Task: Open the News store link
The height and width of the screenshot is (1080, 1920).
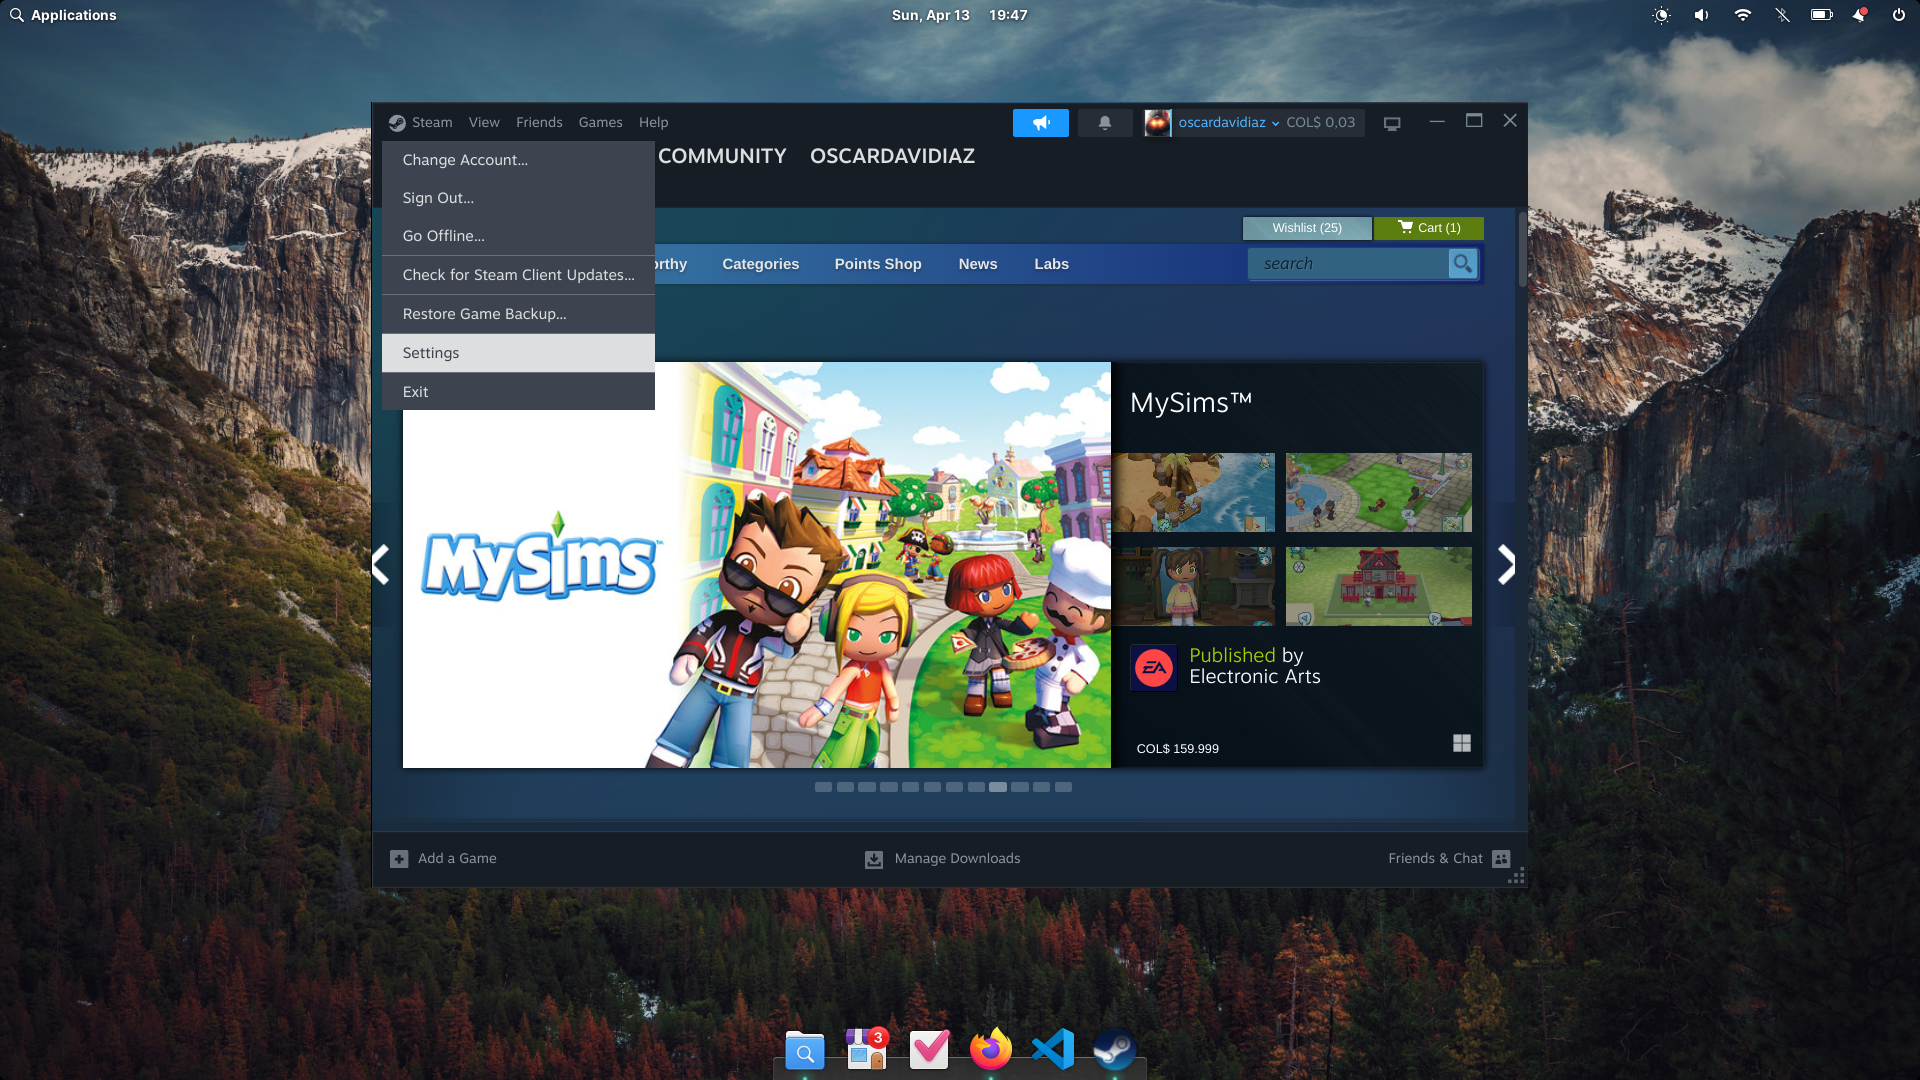Action: tap(977, 264)
